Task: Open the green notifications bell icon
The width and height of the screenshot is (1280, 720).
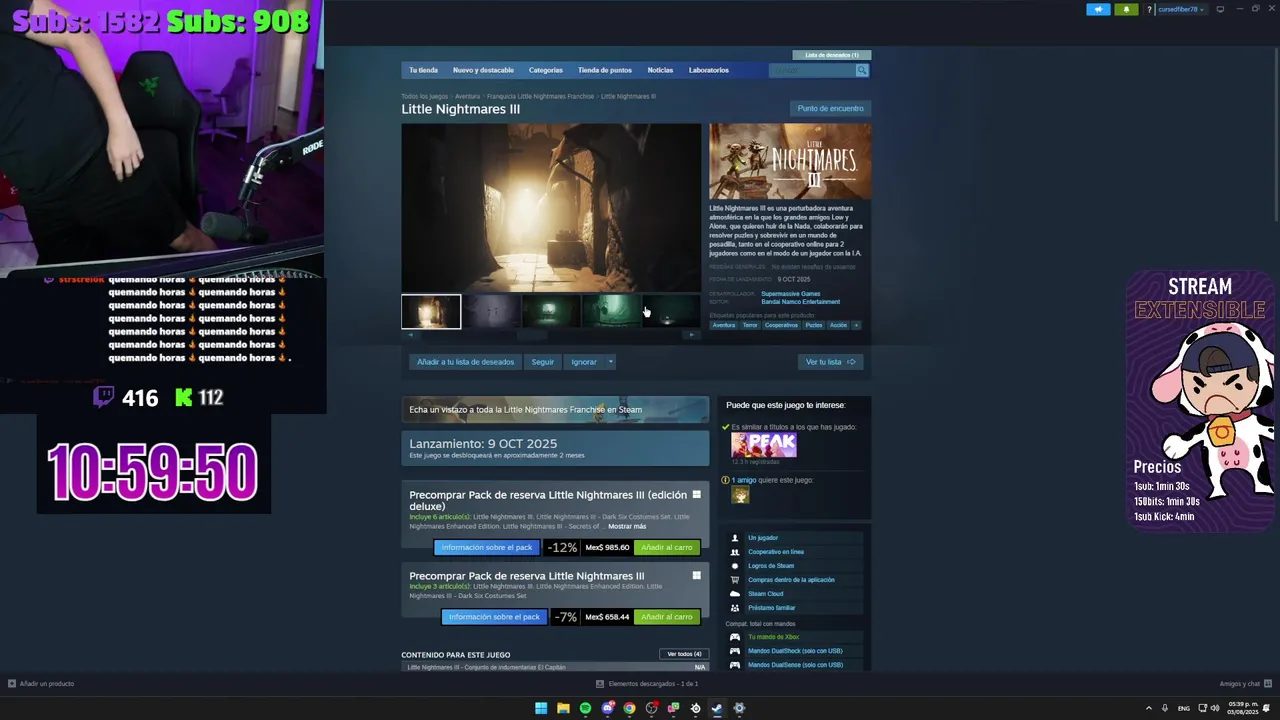Action: point(1126,9)
